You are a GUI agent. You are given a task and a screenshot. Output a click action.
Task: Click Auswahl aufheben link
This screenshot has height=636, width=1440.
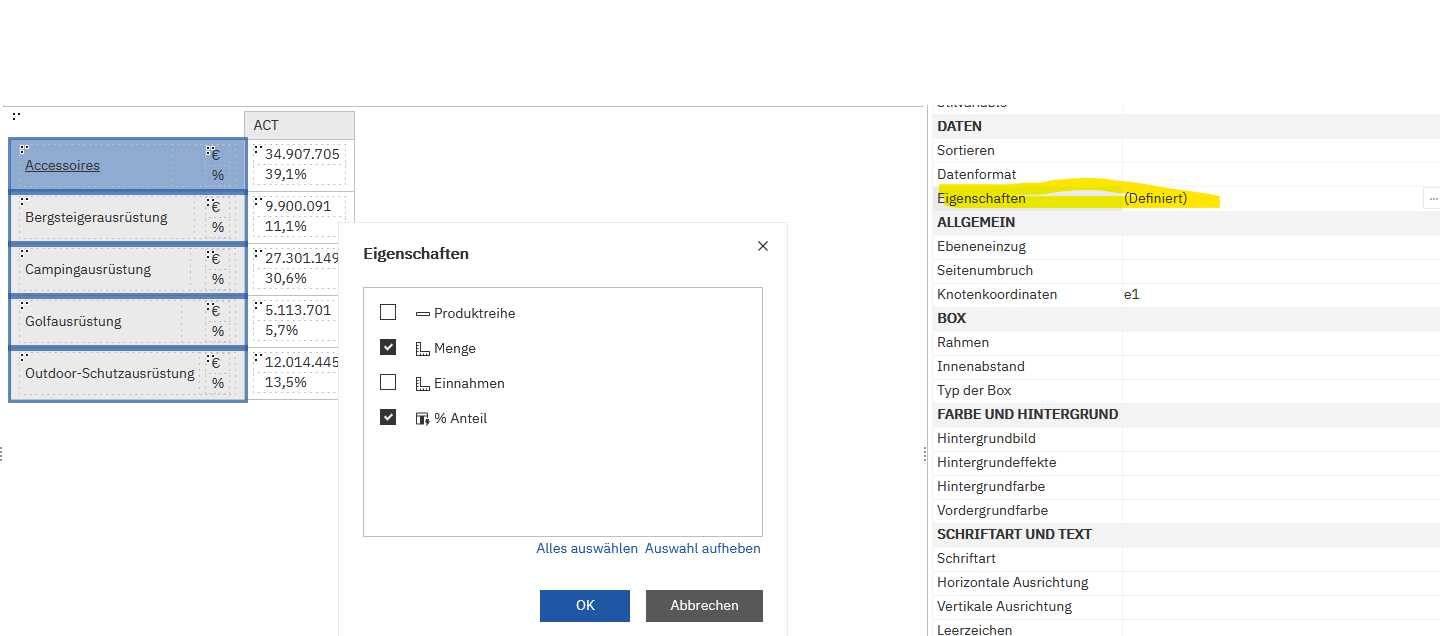pos(702,549)
